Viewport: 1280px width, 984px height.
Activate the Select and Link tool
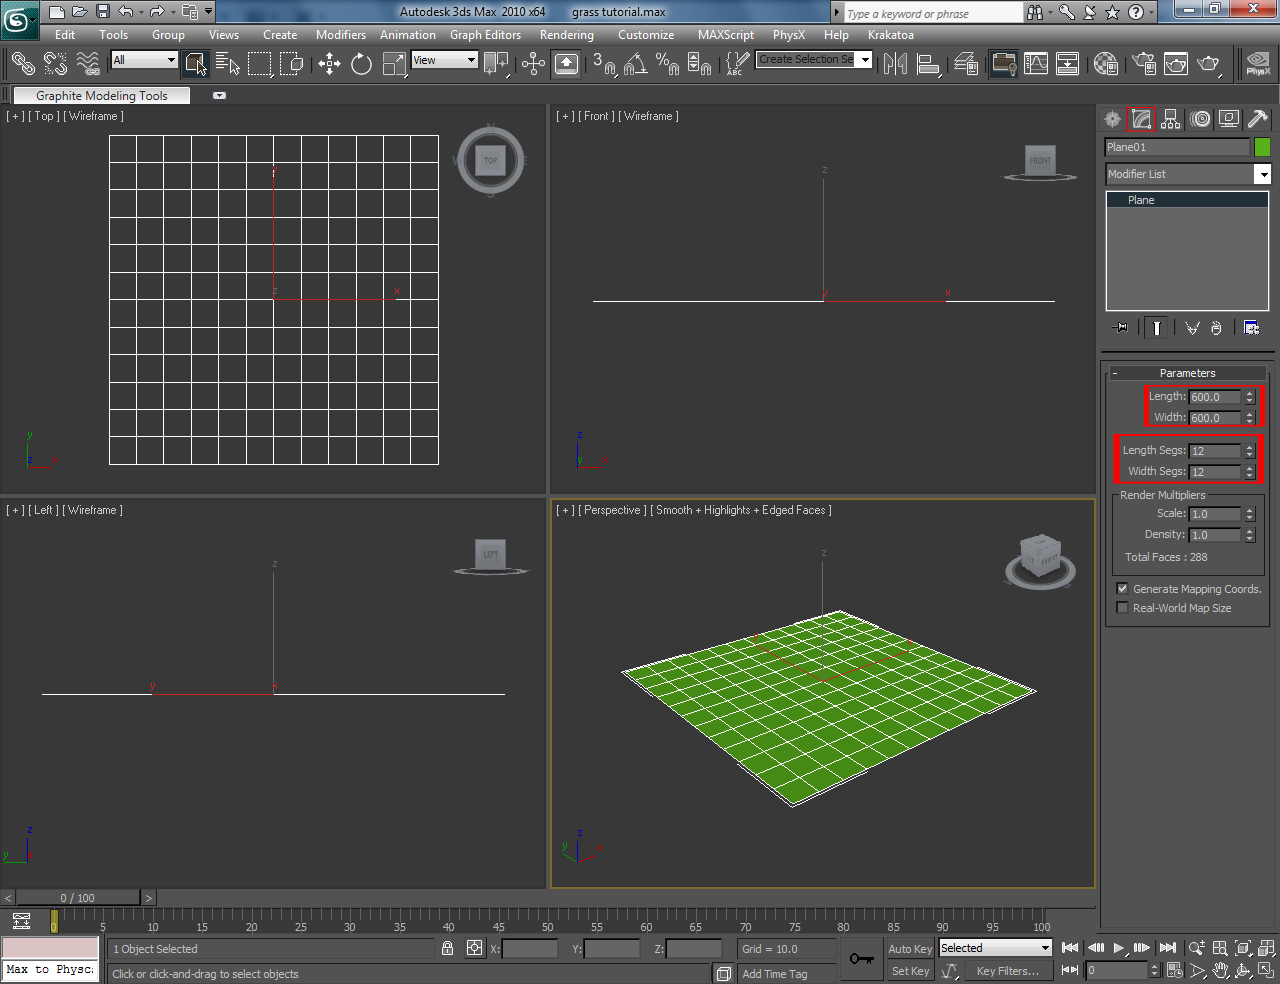pos(22,64)
